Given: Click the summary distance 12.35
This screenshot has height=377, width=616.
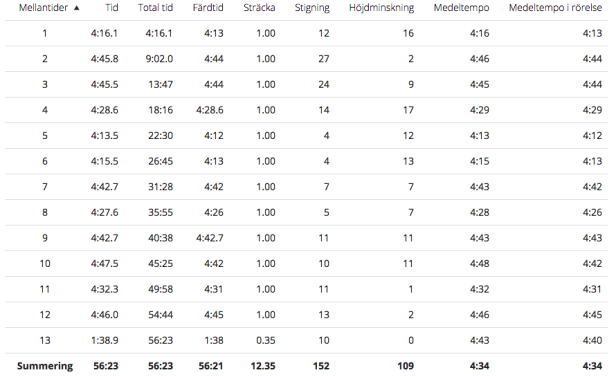Looking at the screenshot, I should coord(263,366).
